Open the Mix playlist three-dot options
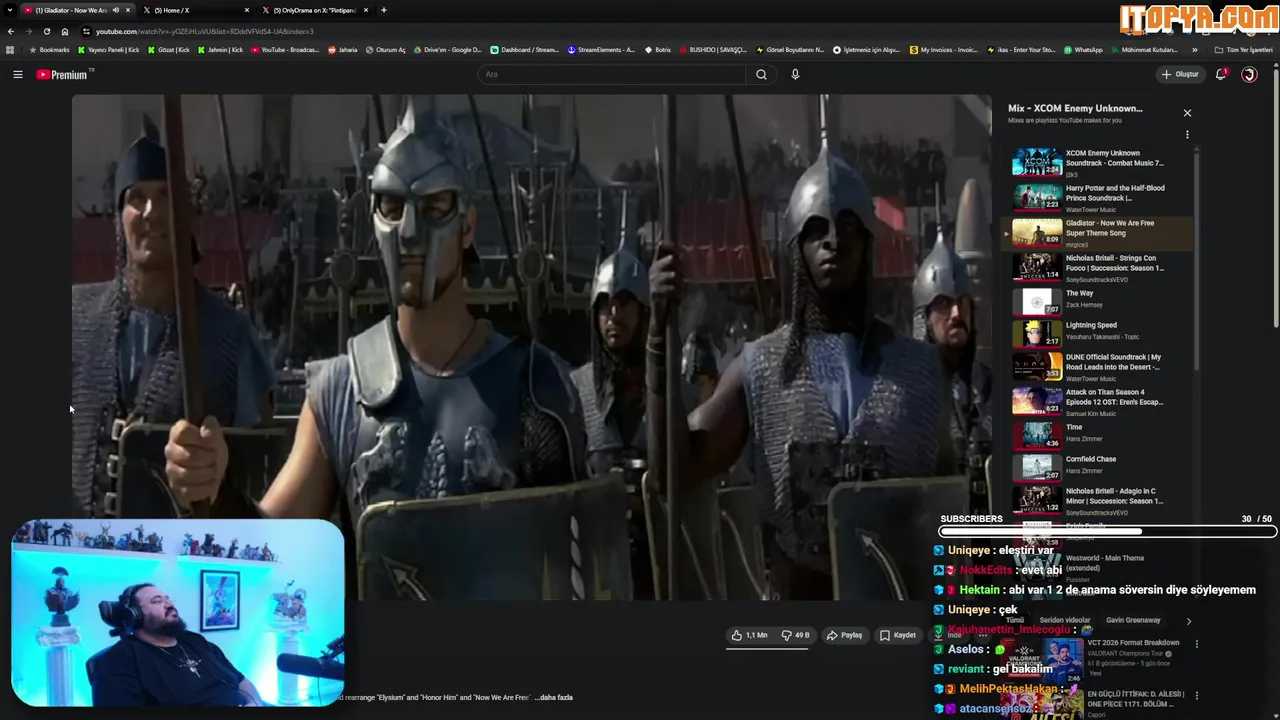 click(x=1187, y=135)
